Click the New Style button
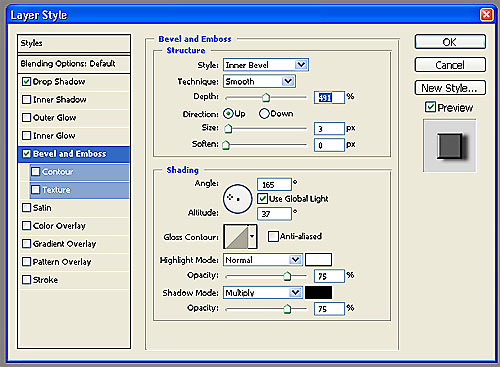Image resolution: width=500 pixels, height=367 pixels. coord(450,88)
